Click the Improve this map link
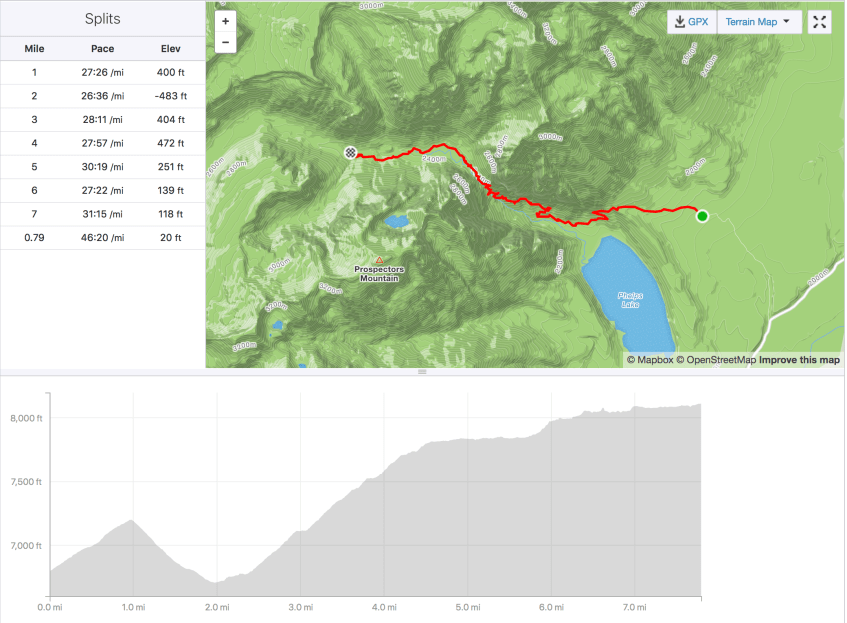Image resolution: width=847 pixels, height=623 pixels. click(x=799, y=360)
